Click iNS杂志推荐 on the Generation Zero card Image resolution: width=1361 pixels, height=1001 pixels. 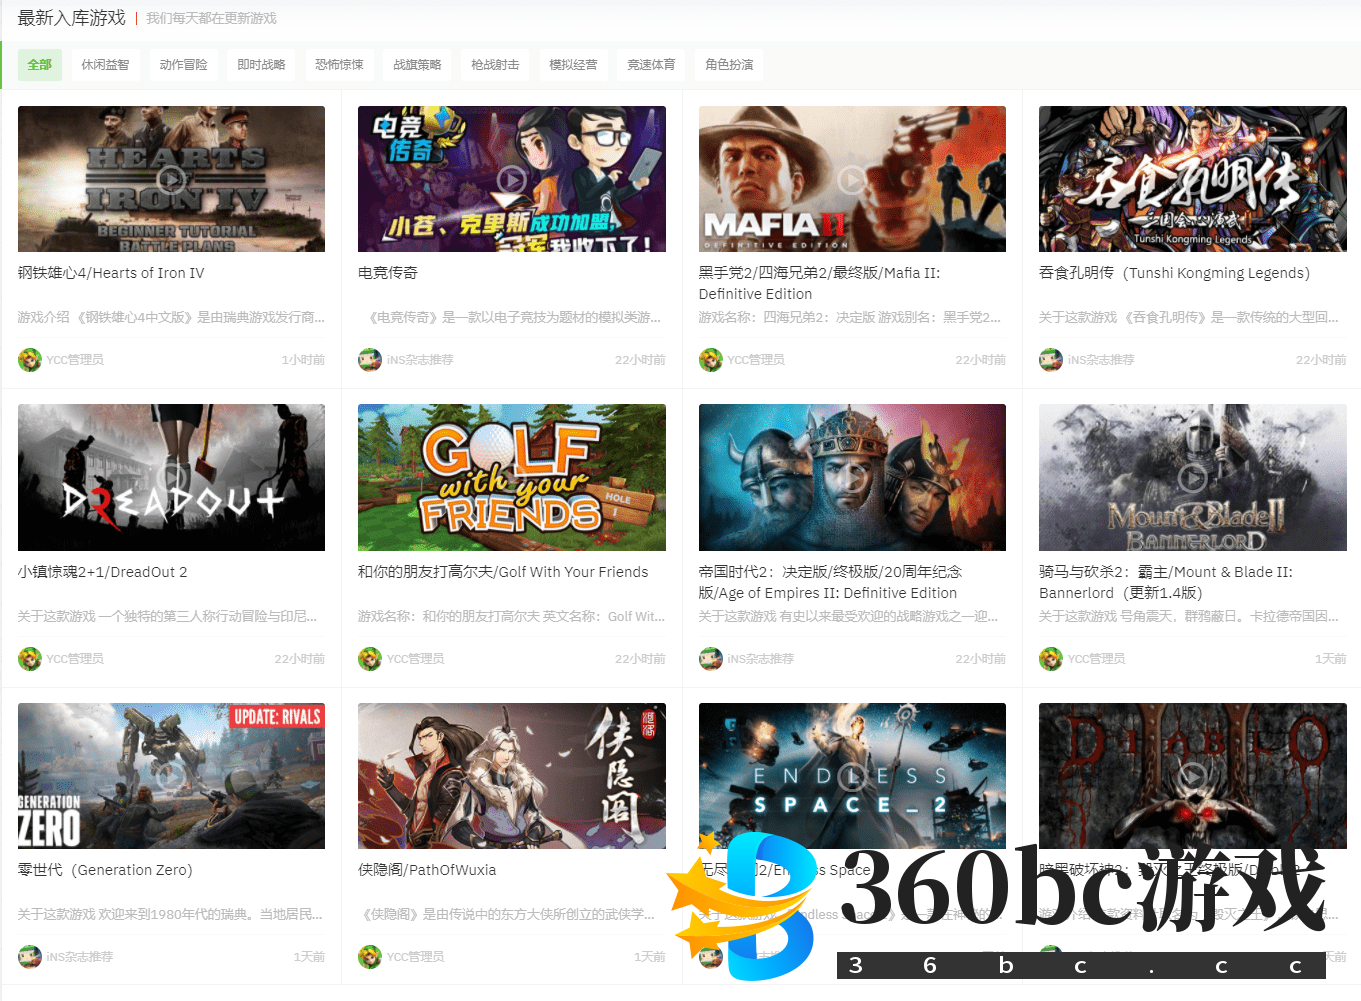tap(80, 956)
